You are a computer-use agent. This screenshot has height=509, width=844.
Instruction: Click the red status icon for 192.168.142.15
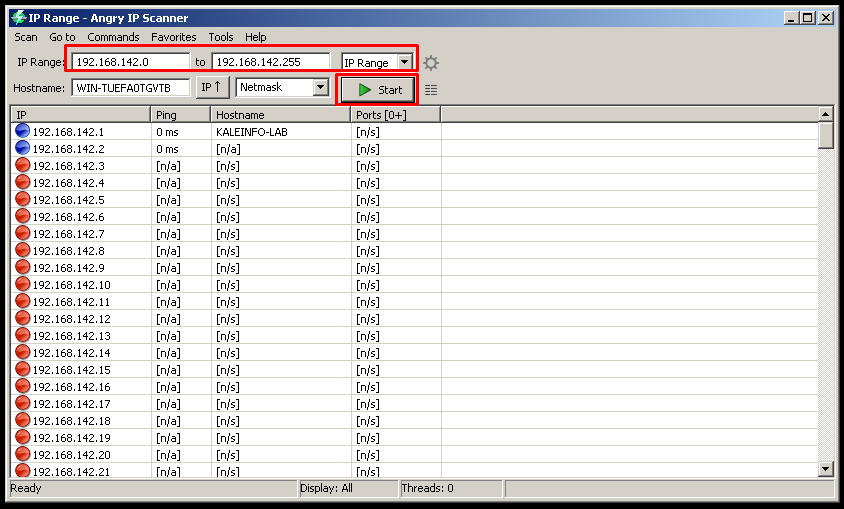[23, 370]
